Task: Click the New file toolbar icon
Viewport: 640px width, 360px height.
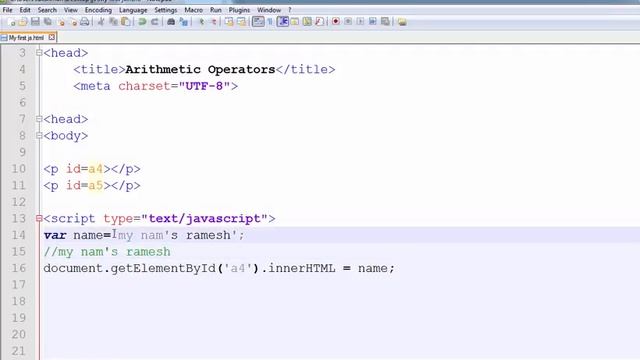Action: tap(11, 22)
